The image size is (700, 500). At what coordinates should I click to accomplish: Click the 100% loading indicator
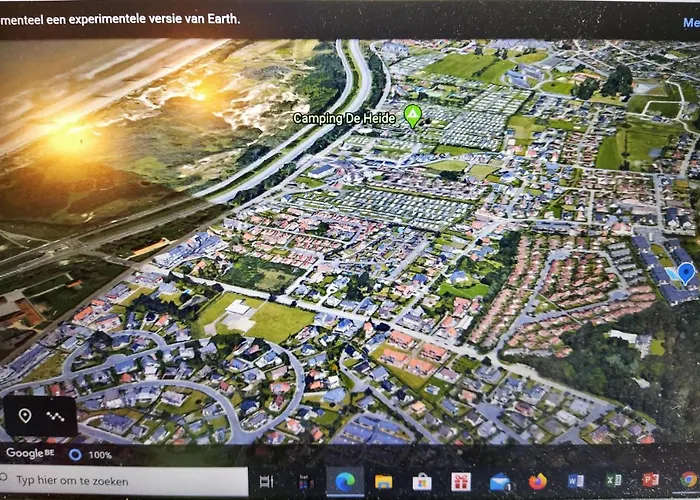pyautogui.click(x=91, y=455)
